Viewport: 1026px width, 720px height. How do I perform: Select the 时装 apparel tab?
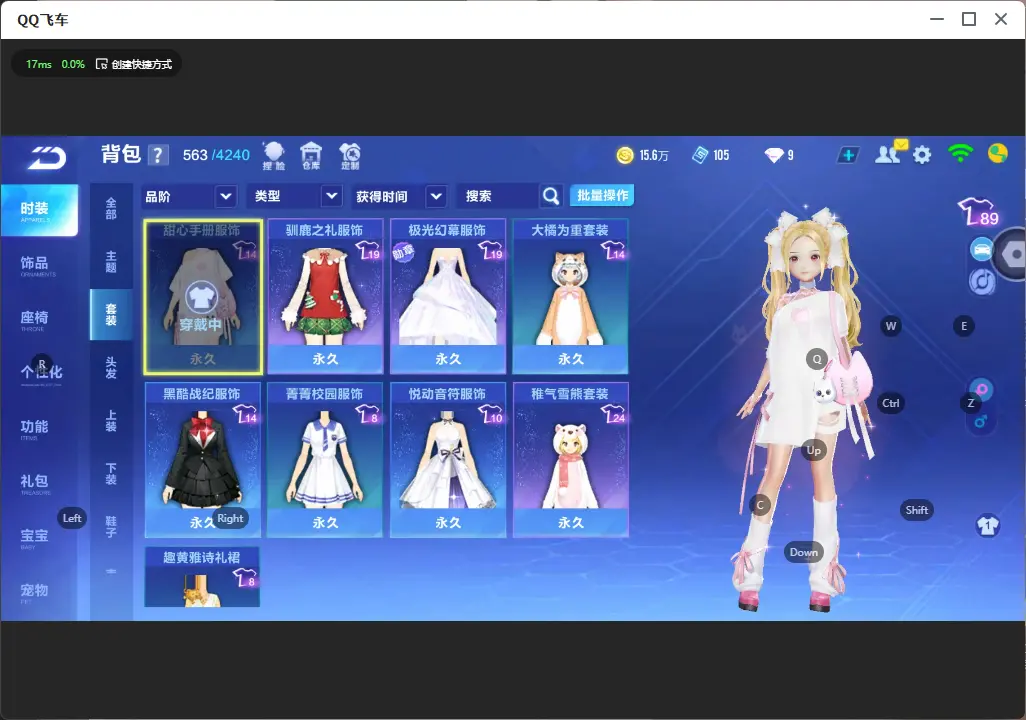[39, 210]
